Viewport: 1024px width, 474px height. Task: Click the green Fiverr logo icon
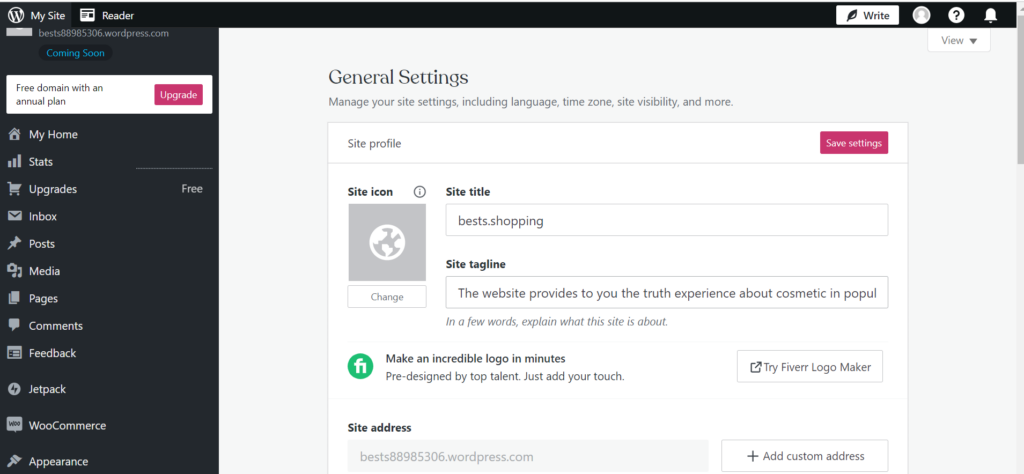pyautogui.click(x=360, y=366)
